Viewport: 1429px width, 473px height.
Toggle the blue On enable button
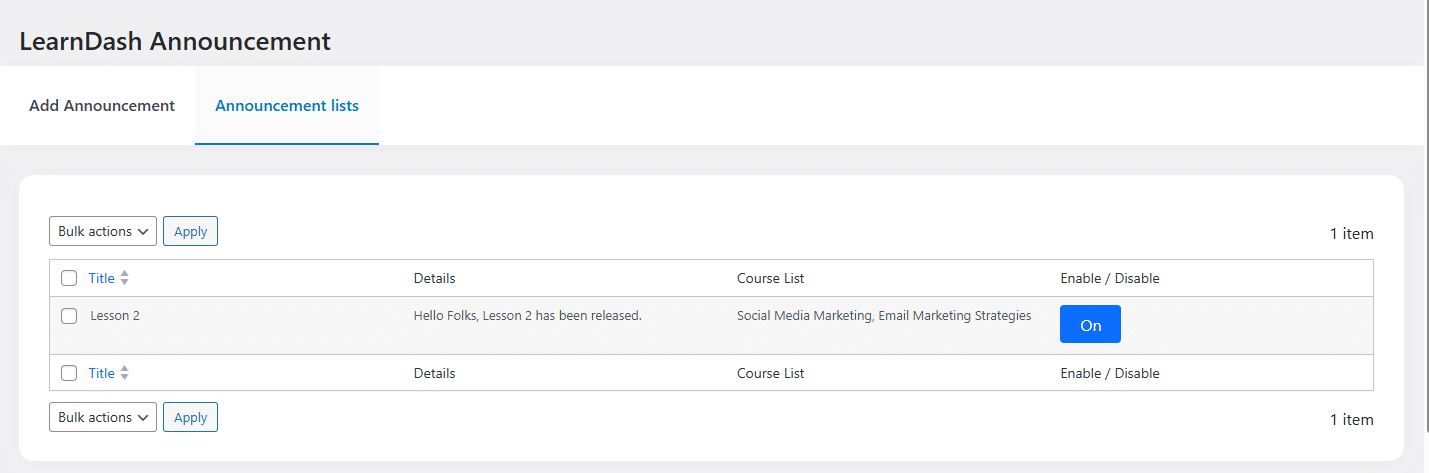click(1090, 324)
